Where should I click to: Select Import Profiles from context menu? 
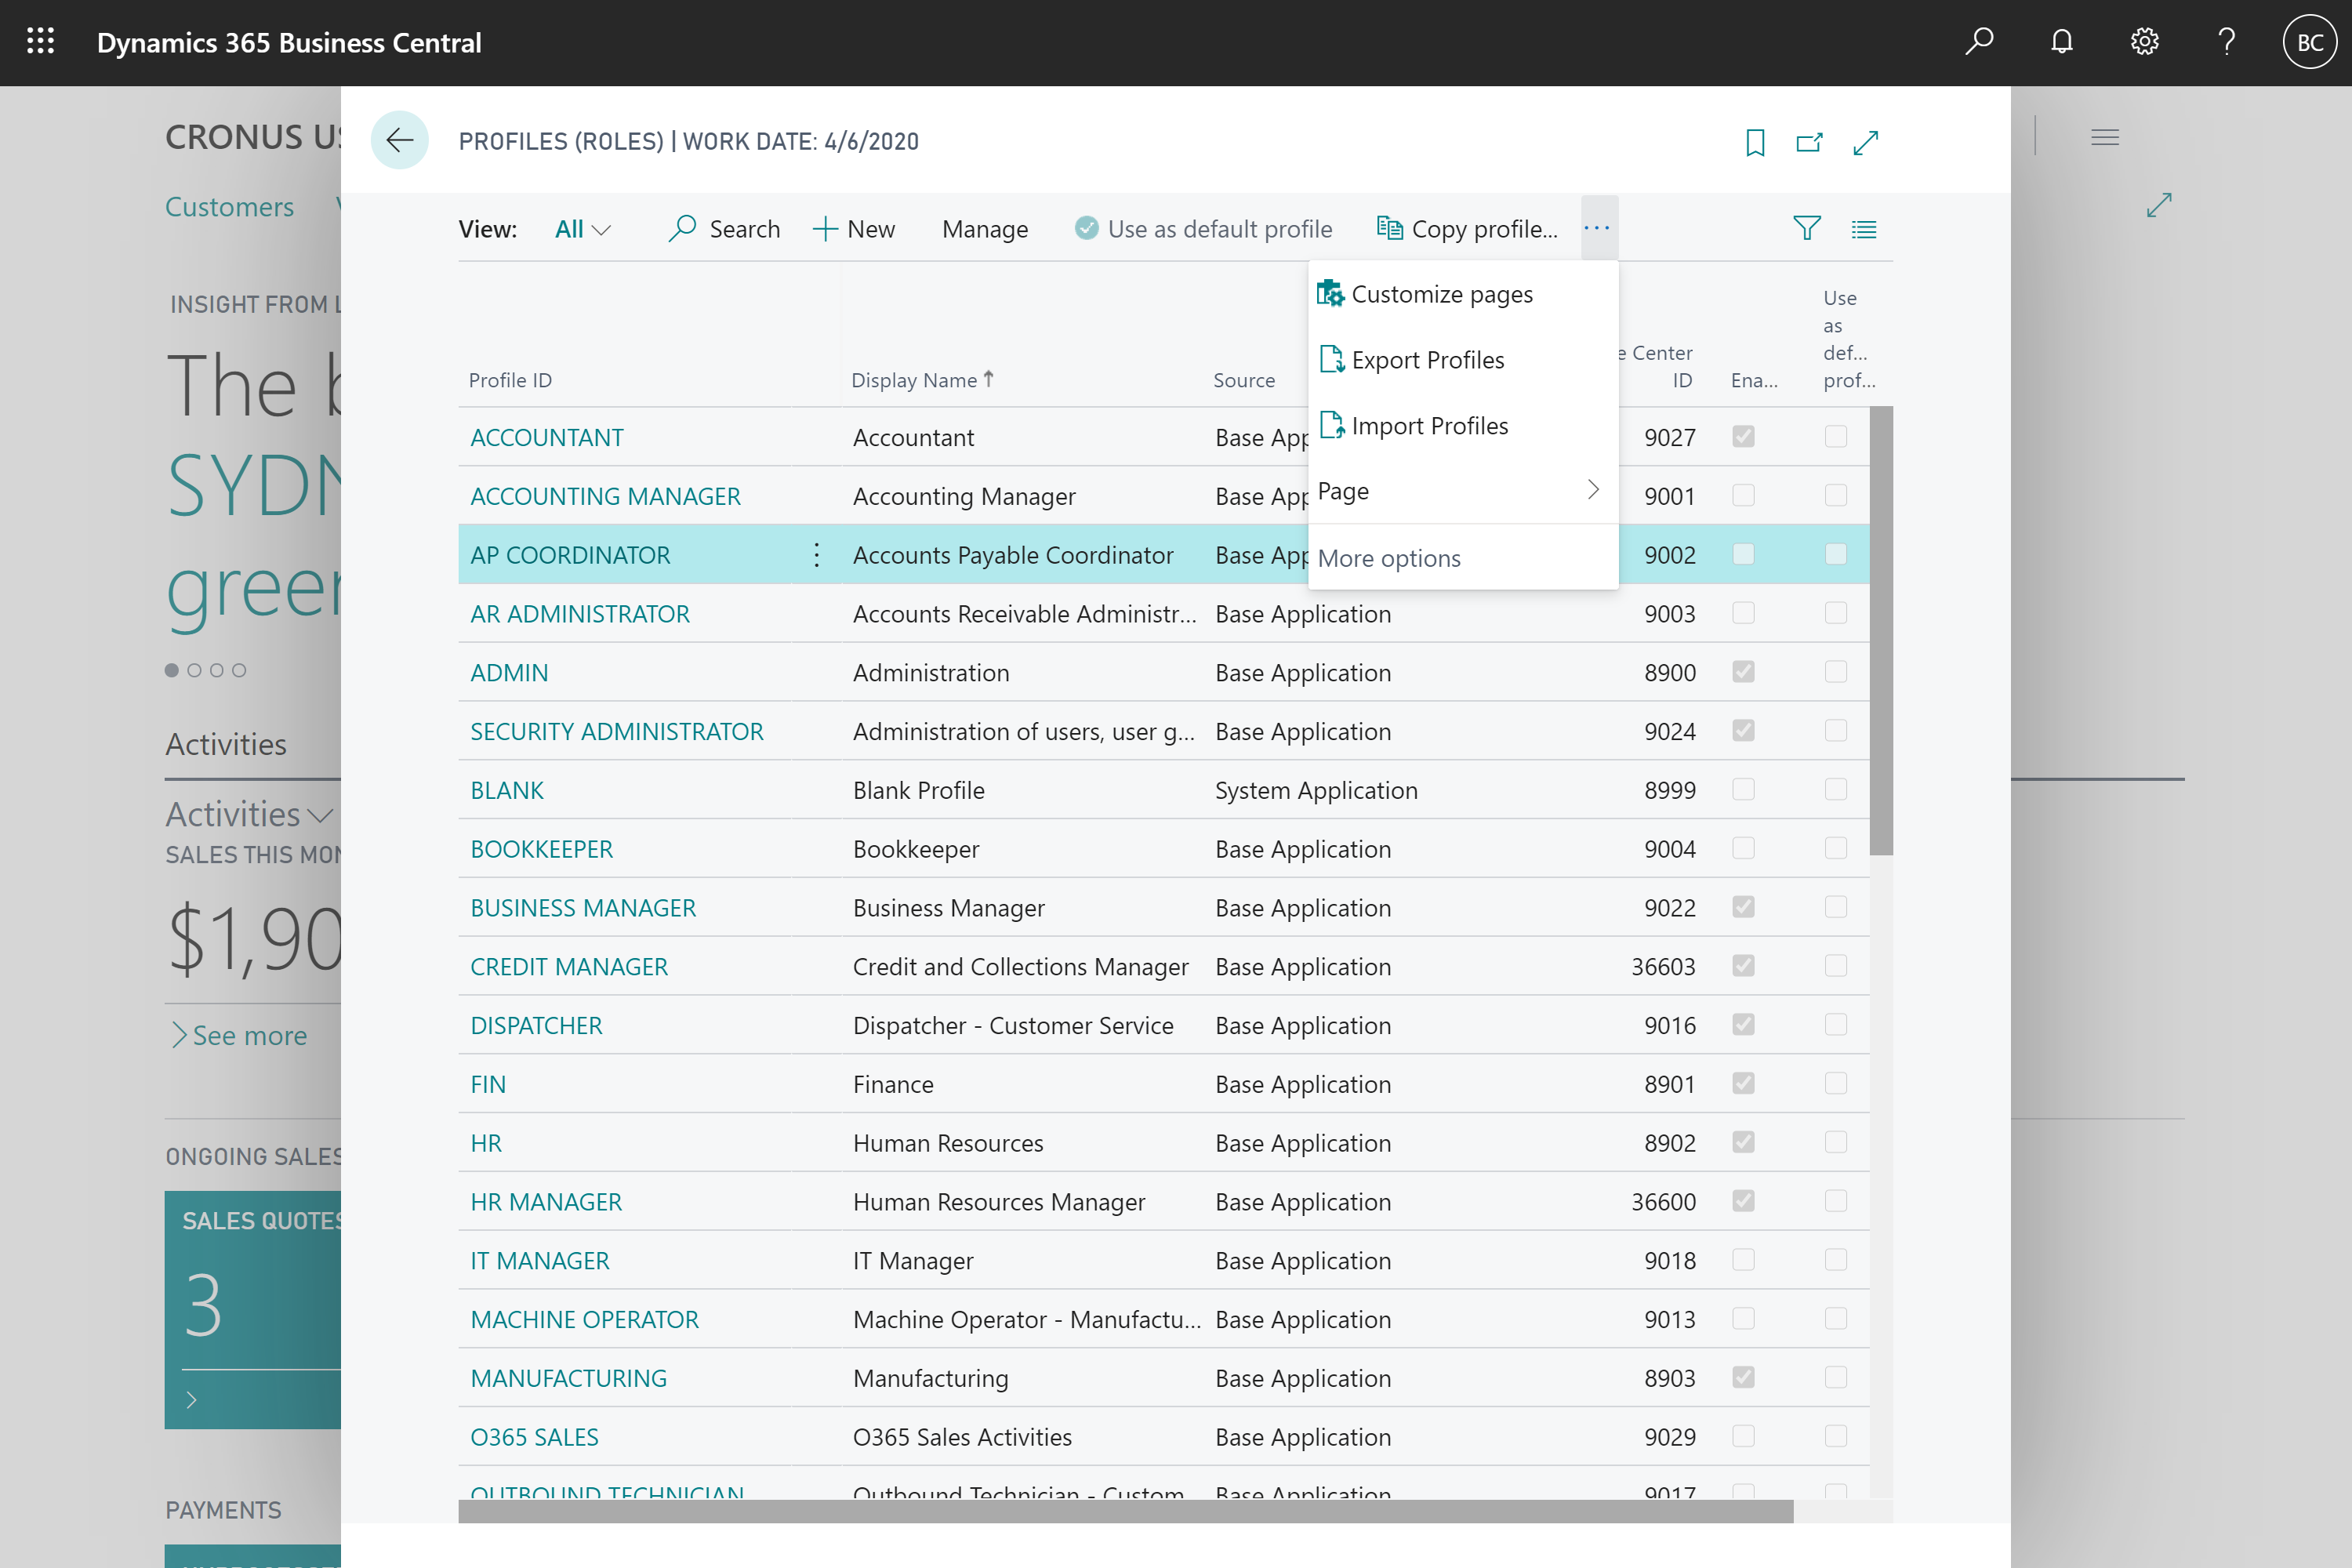[x=1430, y=425]
